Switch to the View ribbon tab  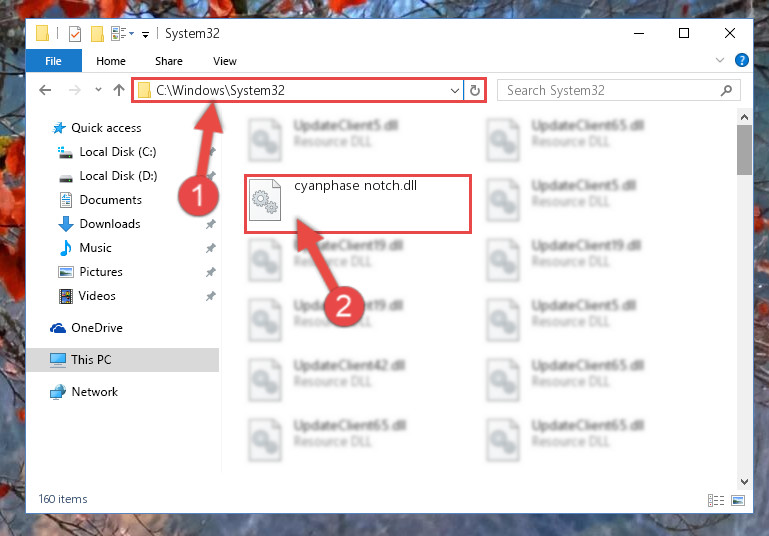225,61
